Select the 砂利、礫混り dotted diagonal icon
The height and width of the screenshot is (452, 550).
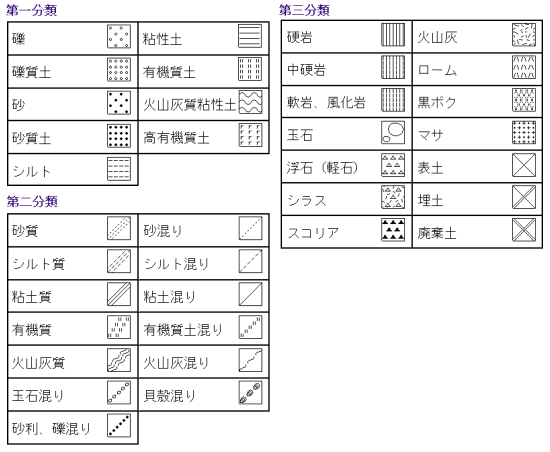pyautogui.click(x=119, y=425)
